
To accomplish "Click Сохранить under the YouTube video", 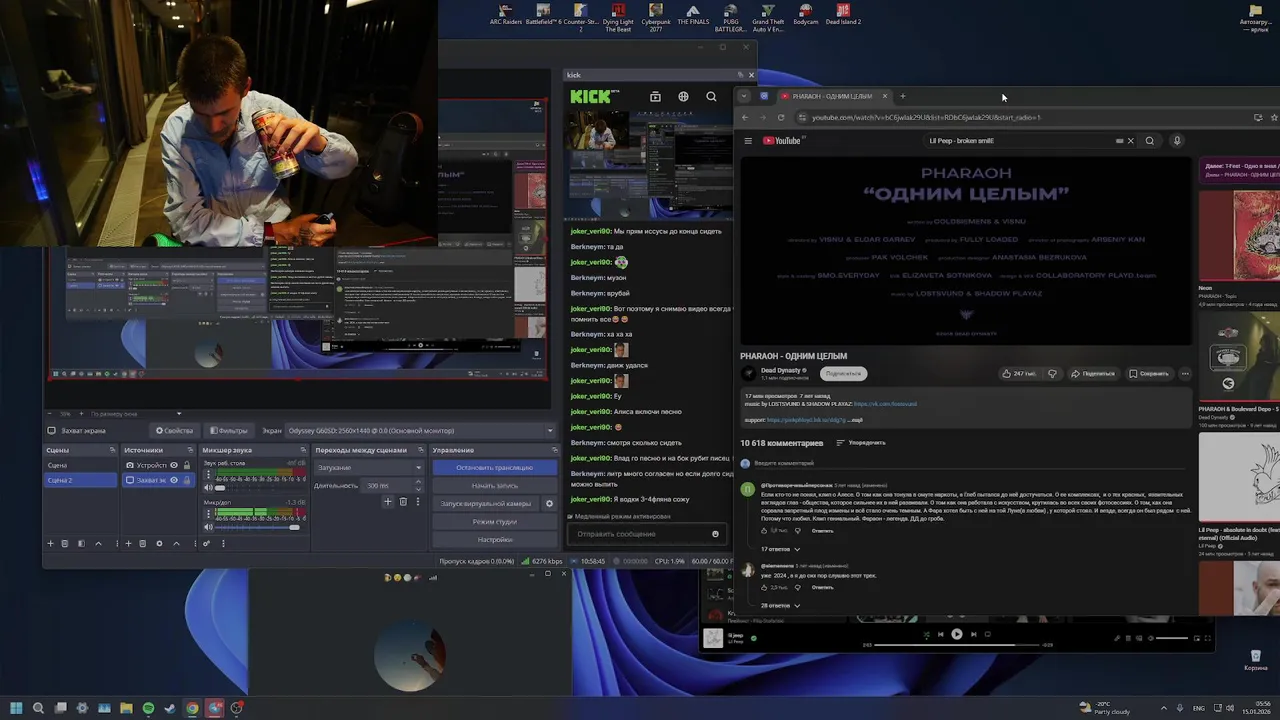I will click(1148, 374).
